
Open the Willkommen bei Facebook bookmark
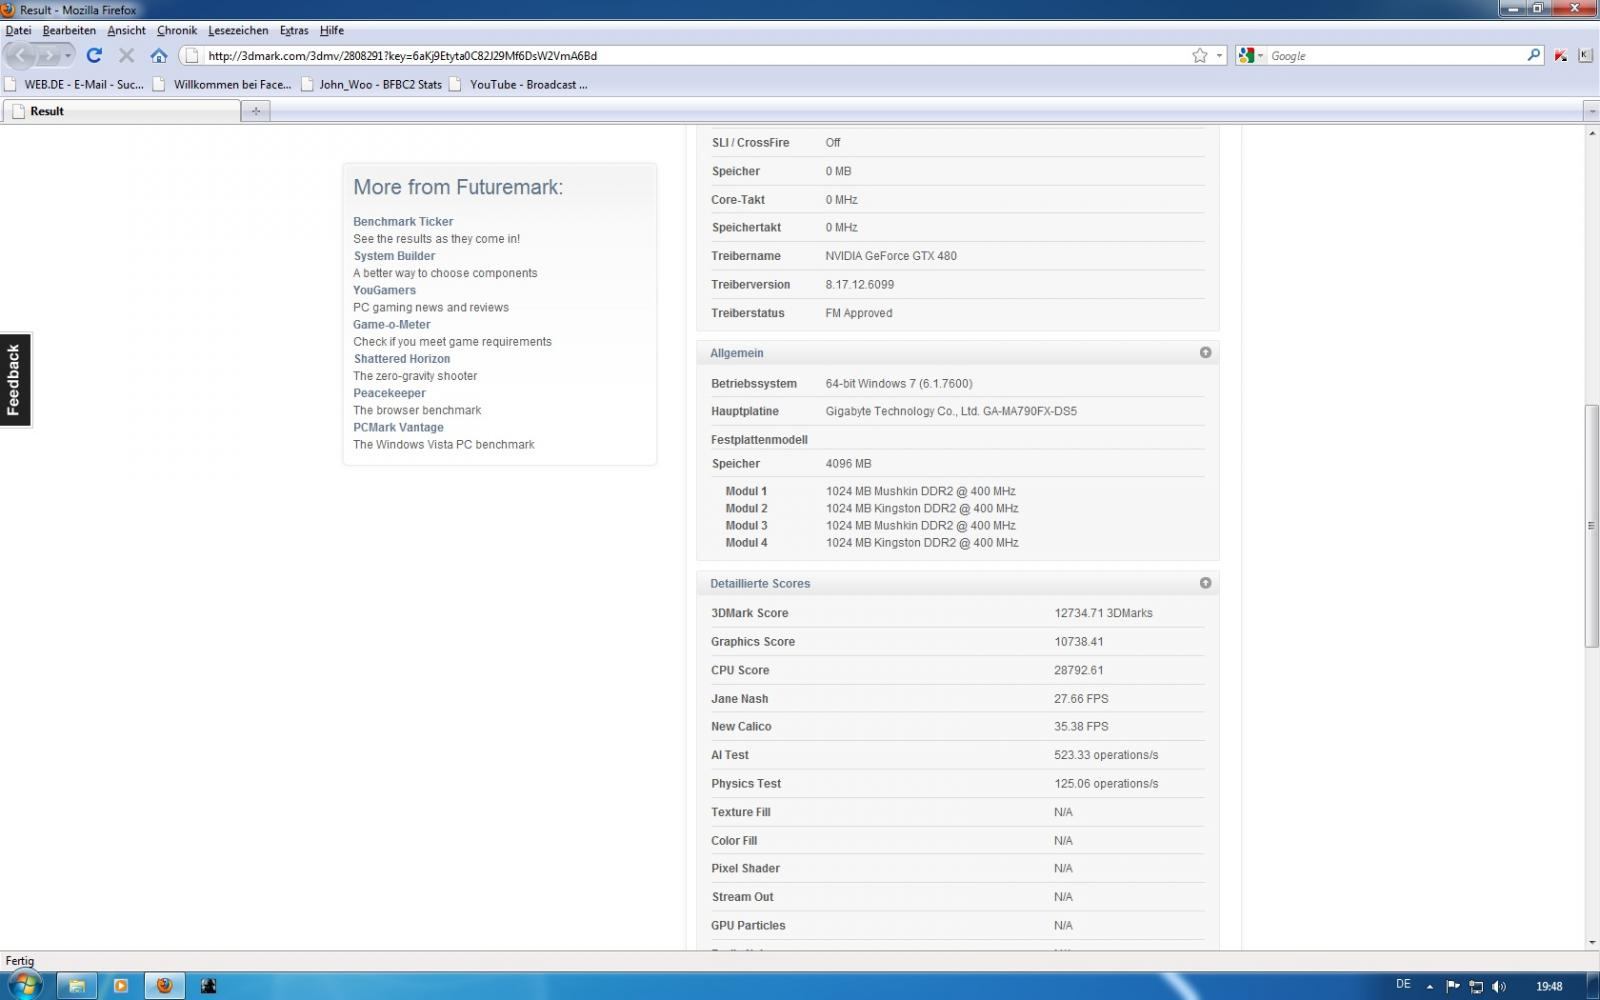click(x=223, y=85)
